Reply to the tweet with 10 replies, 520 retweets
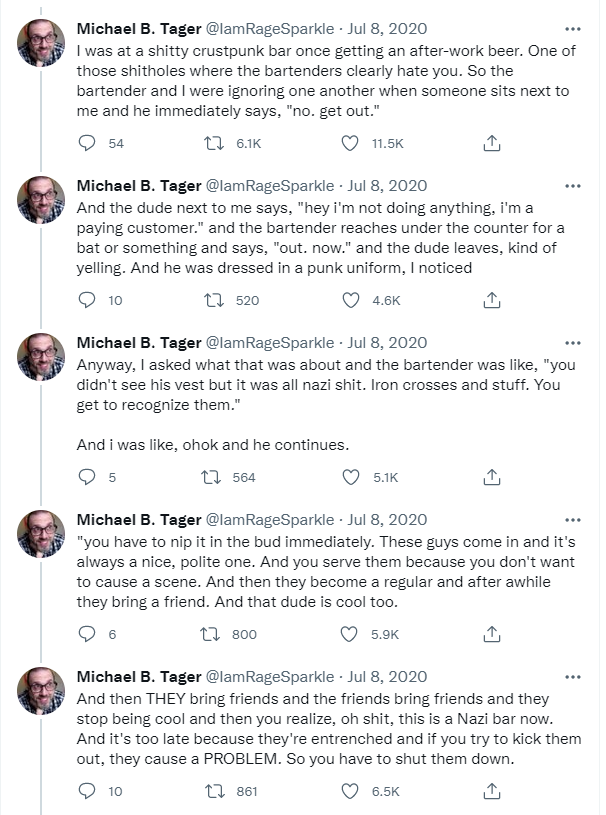Viewport: 606px width, 815px height. [x=87, y=300]
